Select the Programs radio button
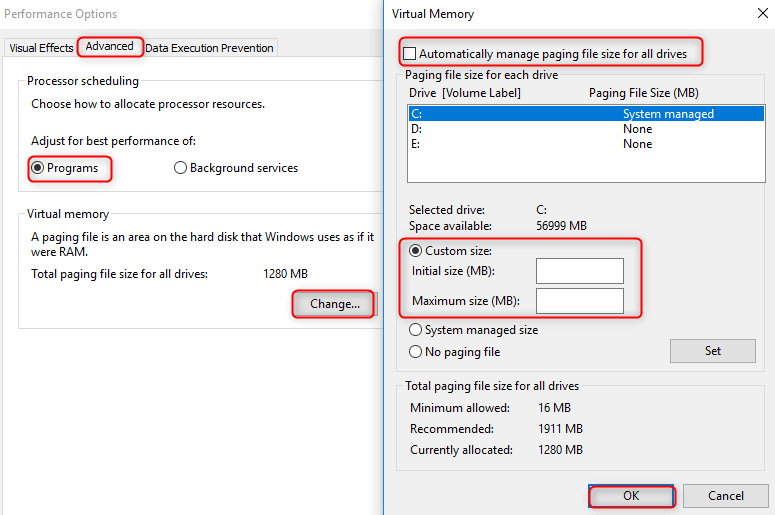Viewport: 775px width, 515px height. tap(38, 168)
